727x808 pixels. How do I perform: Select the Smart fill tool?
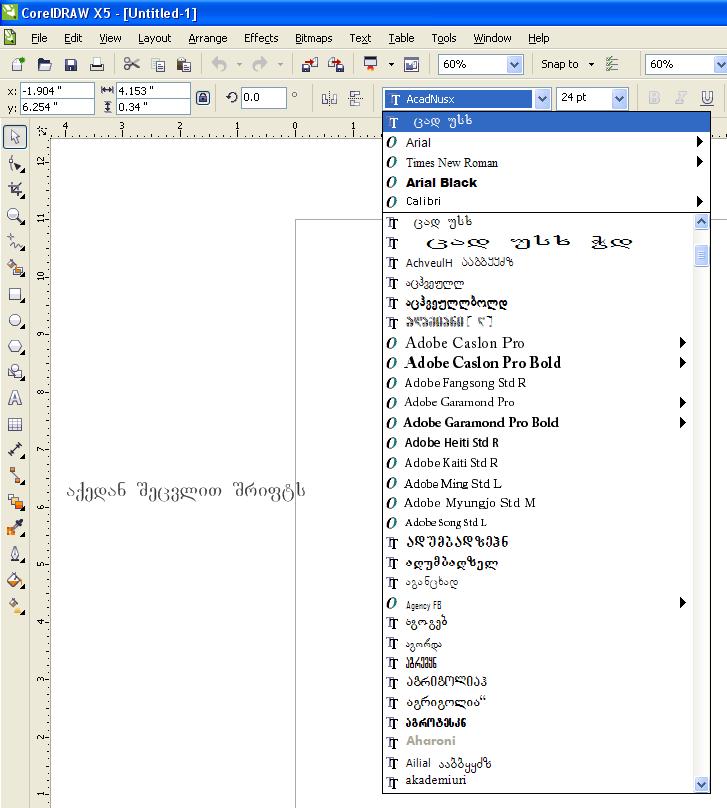[15, 268]
